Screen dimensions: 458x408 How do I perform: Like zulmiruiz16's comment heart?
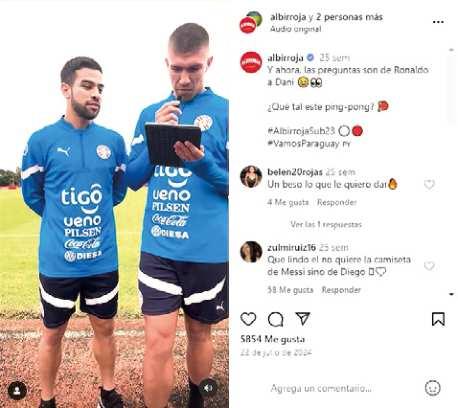click(x=429, y=266)
